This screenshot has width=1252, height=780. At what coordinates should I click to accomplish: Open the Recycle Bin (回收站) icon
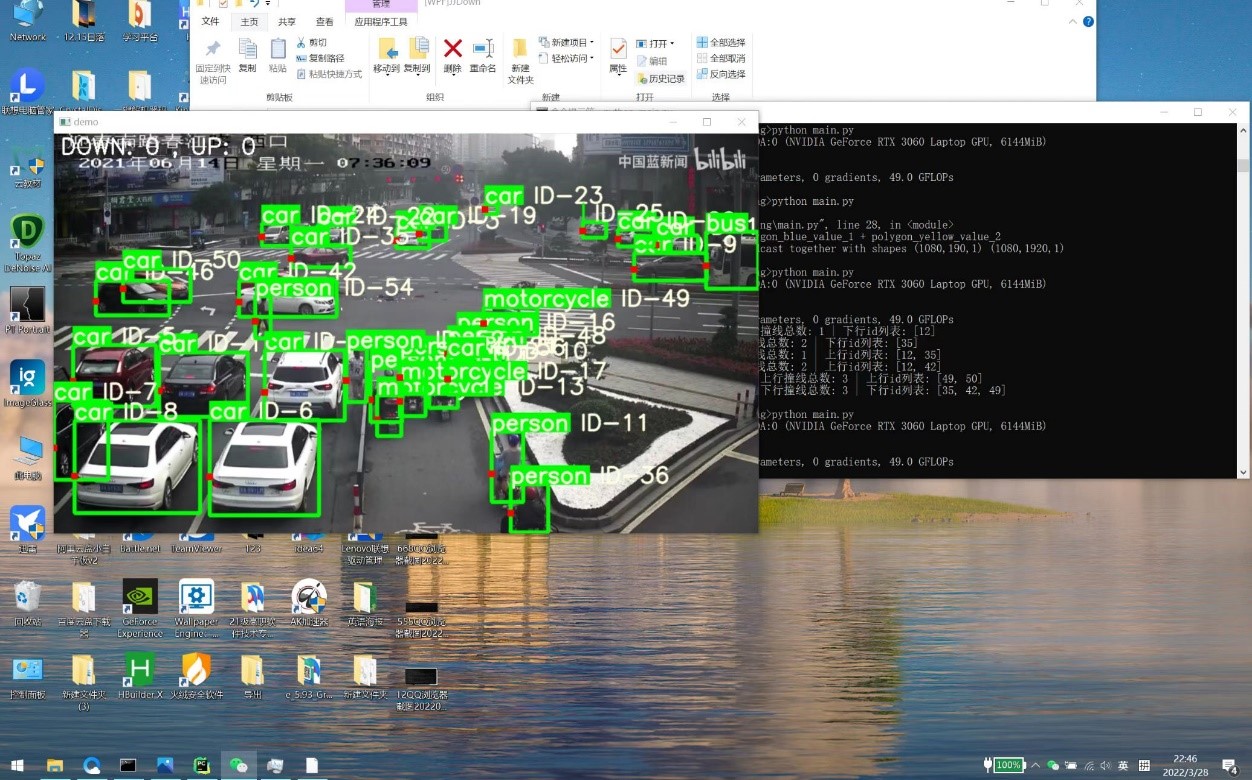[x=27, y=602]
